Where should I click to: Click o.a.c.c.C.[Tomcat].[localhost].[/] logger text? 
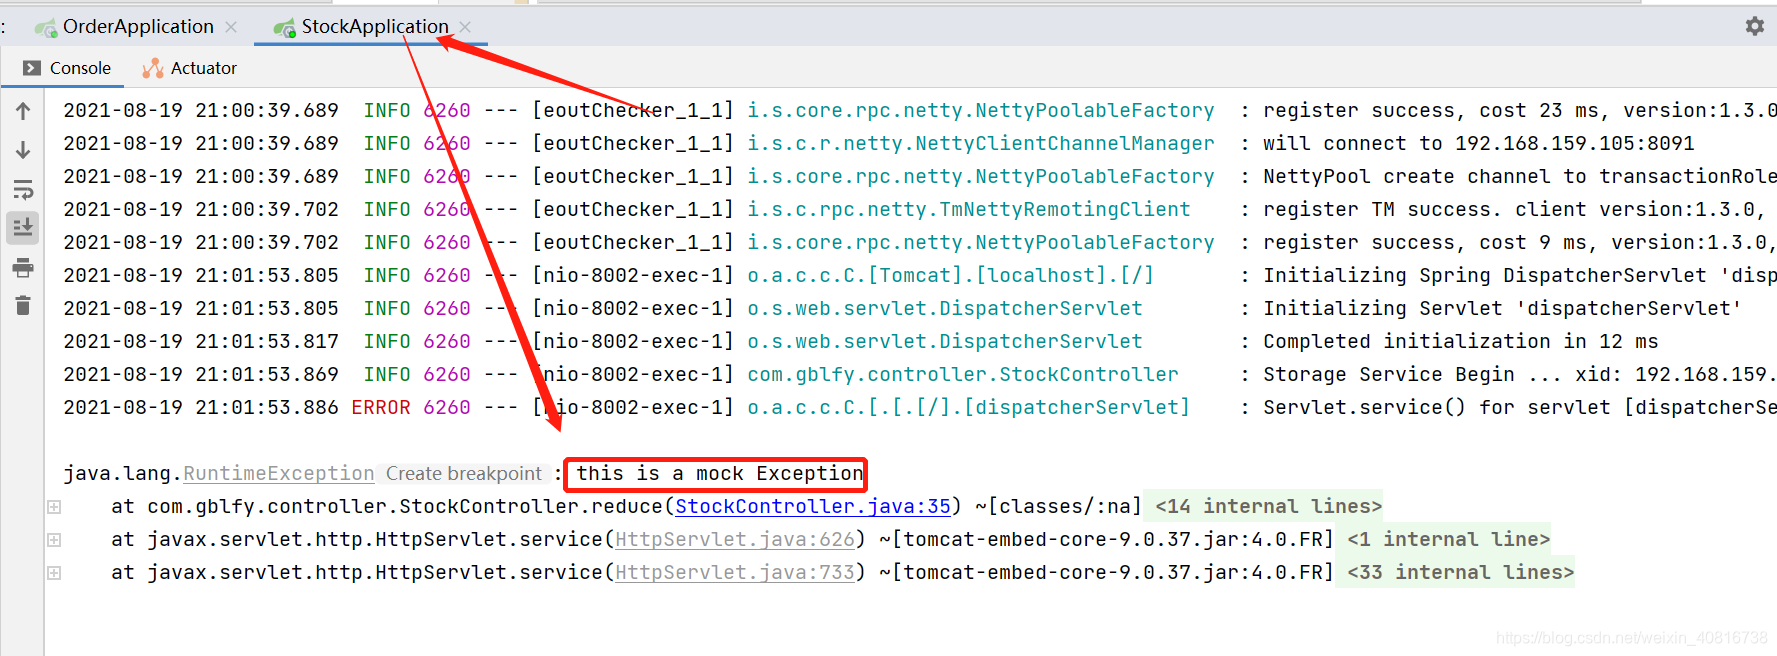pyautogui.click(x=951, y=275)
